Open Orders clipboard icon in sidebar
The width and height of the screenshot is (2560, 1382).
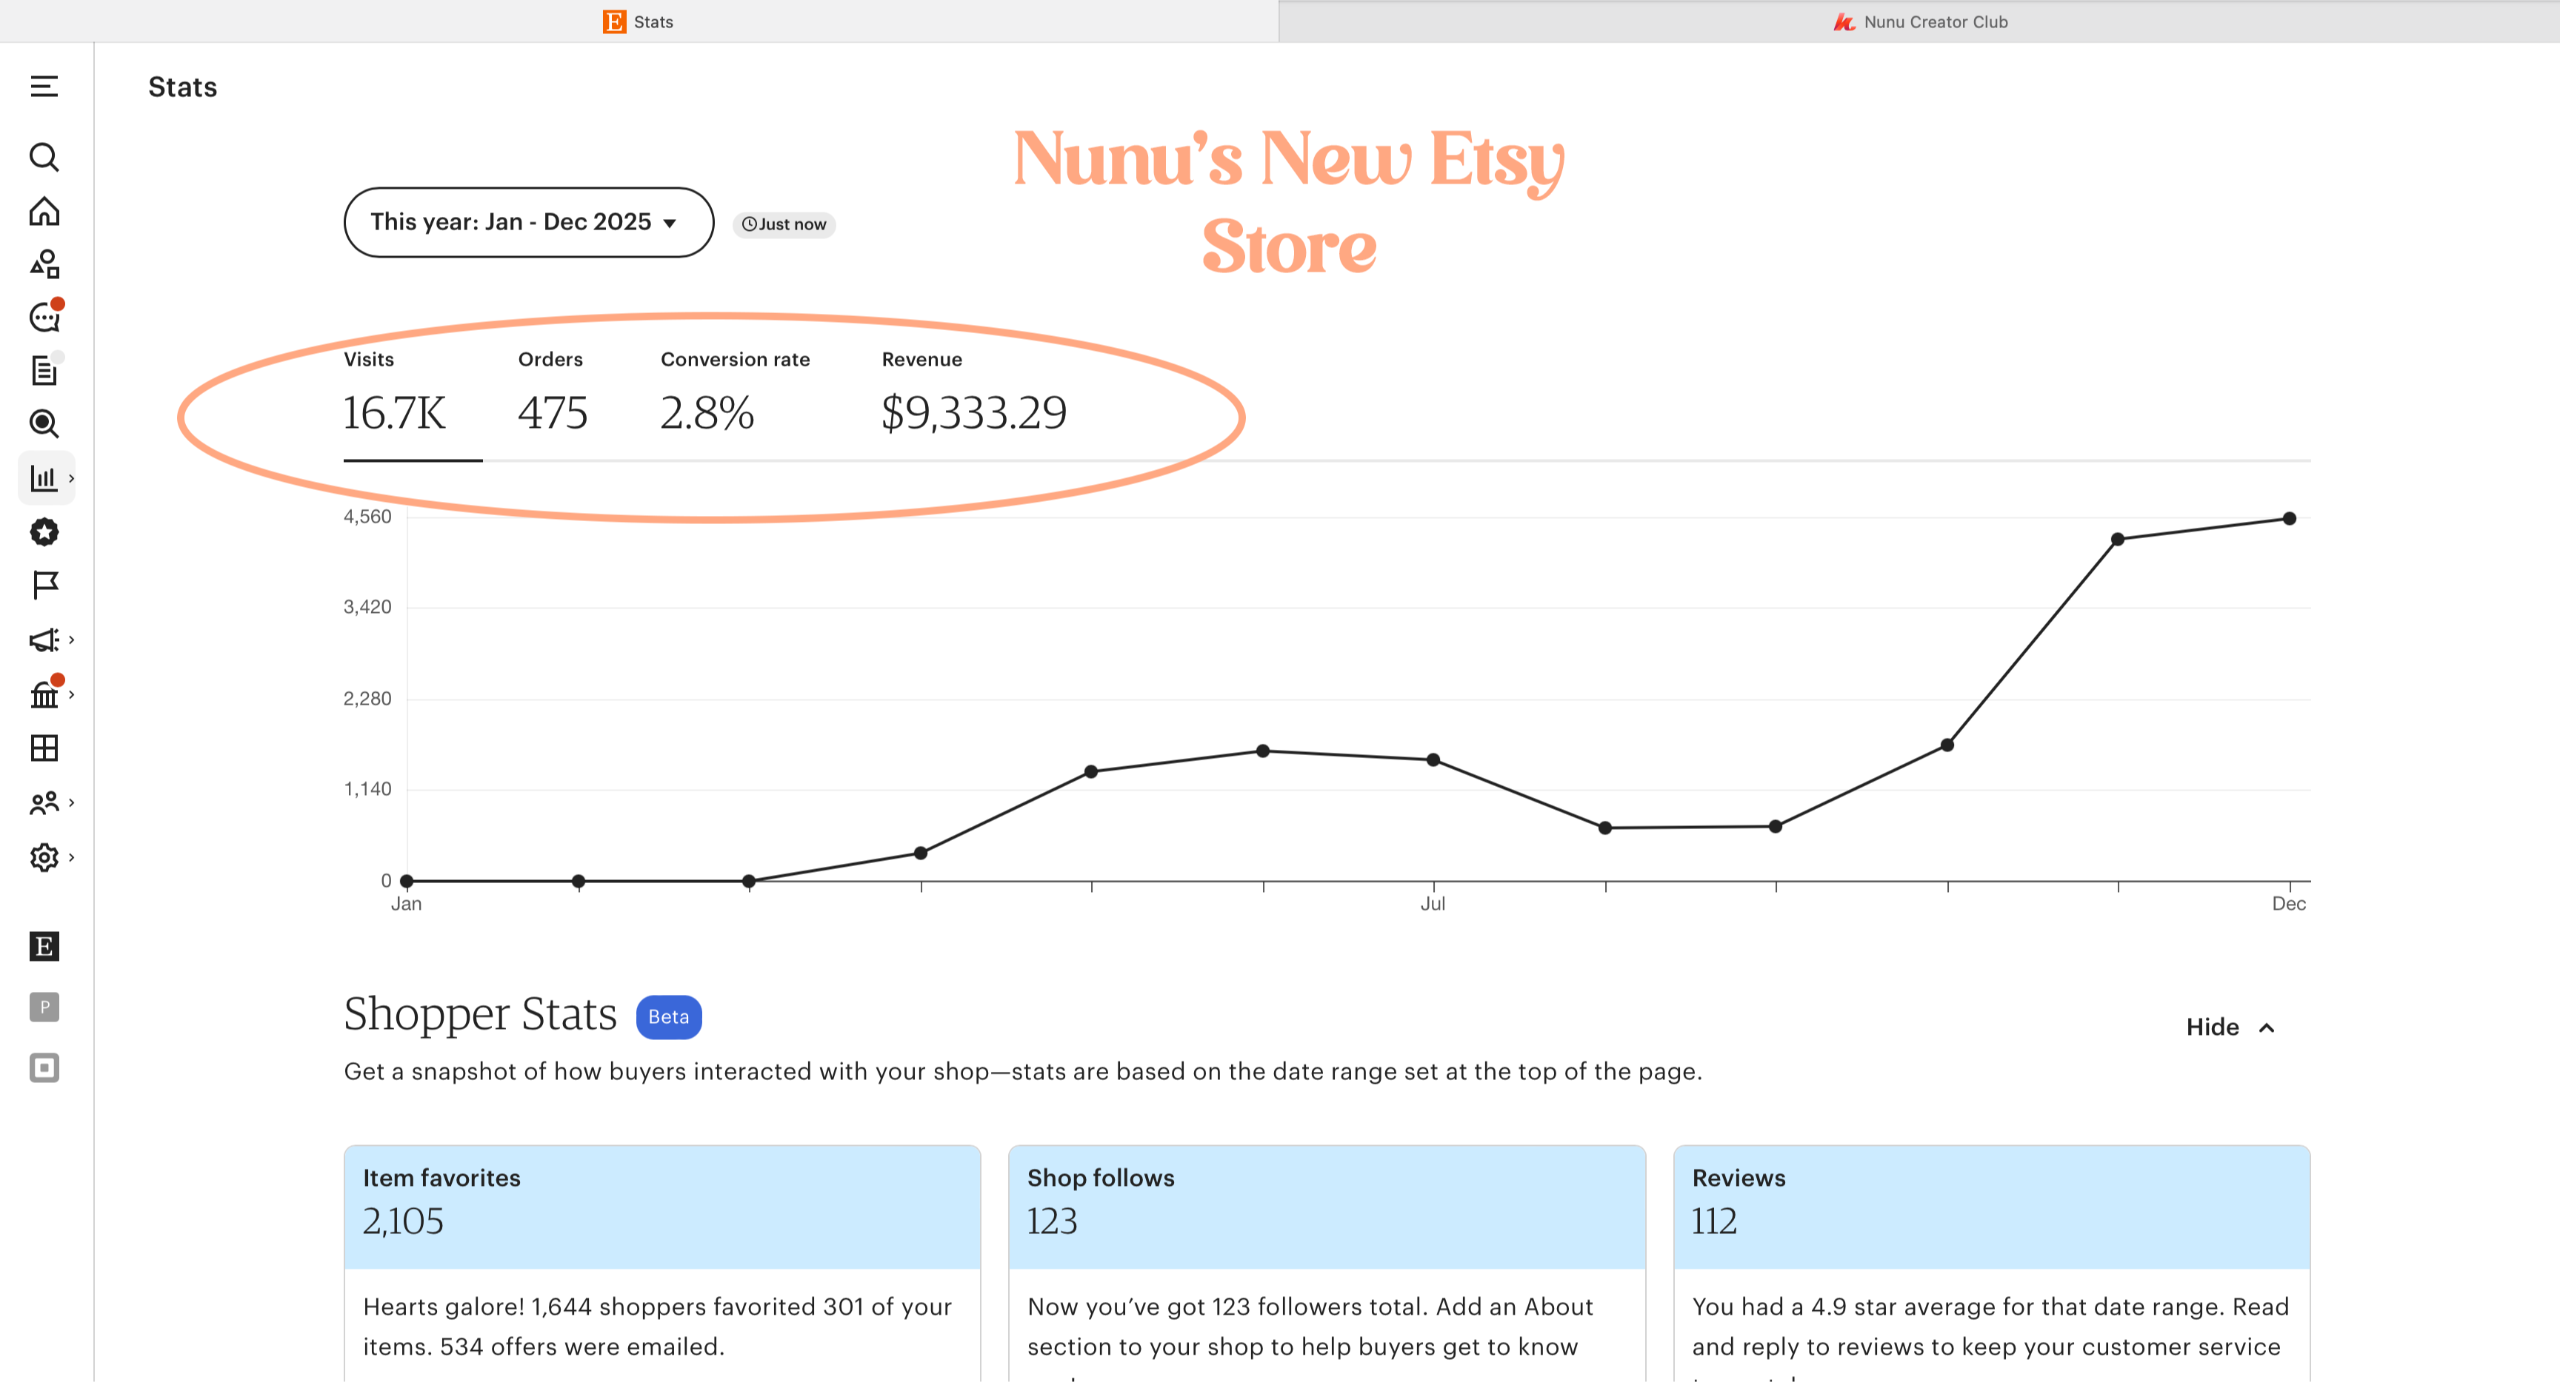point(44,371)
